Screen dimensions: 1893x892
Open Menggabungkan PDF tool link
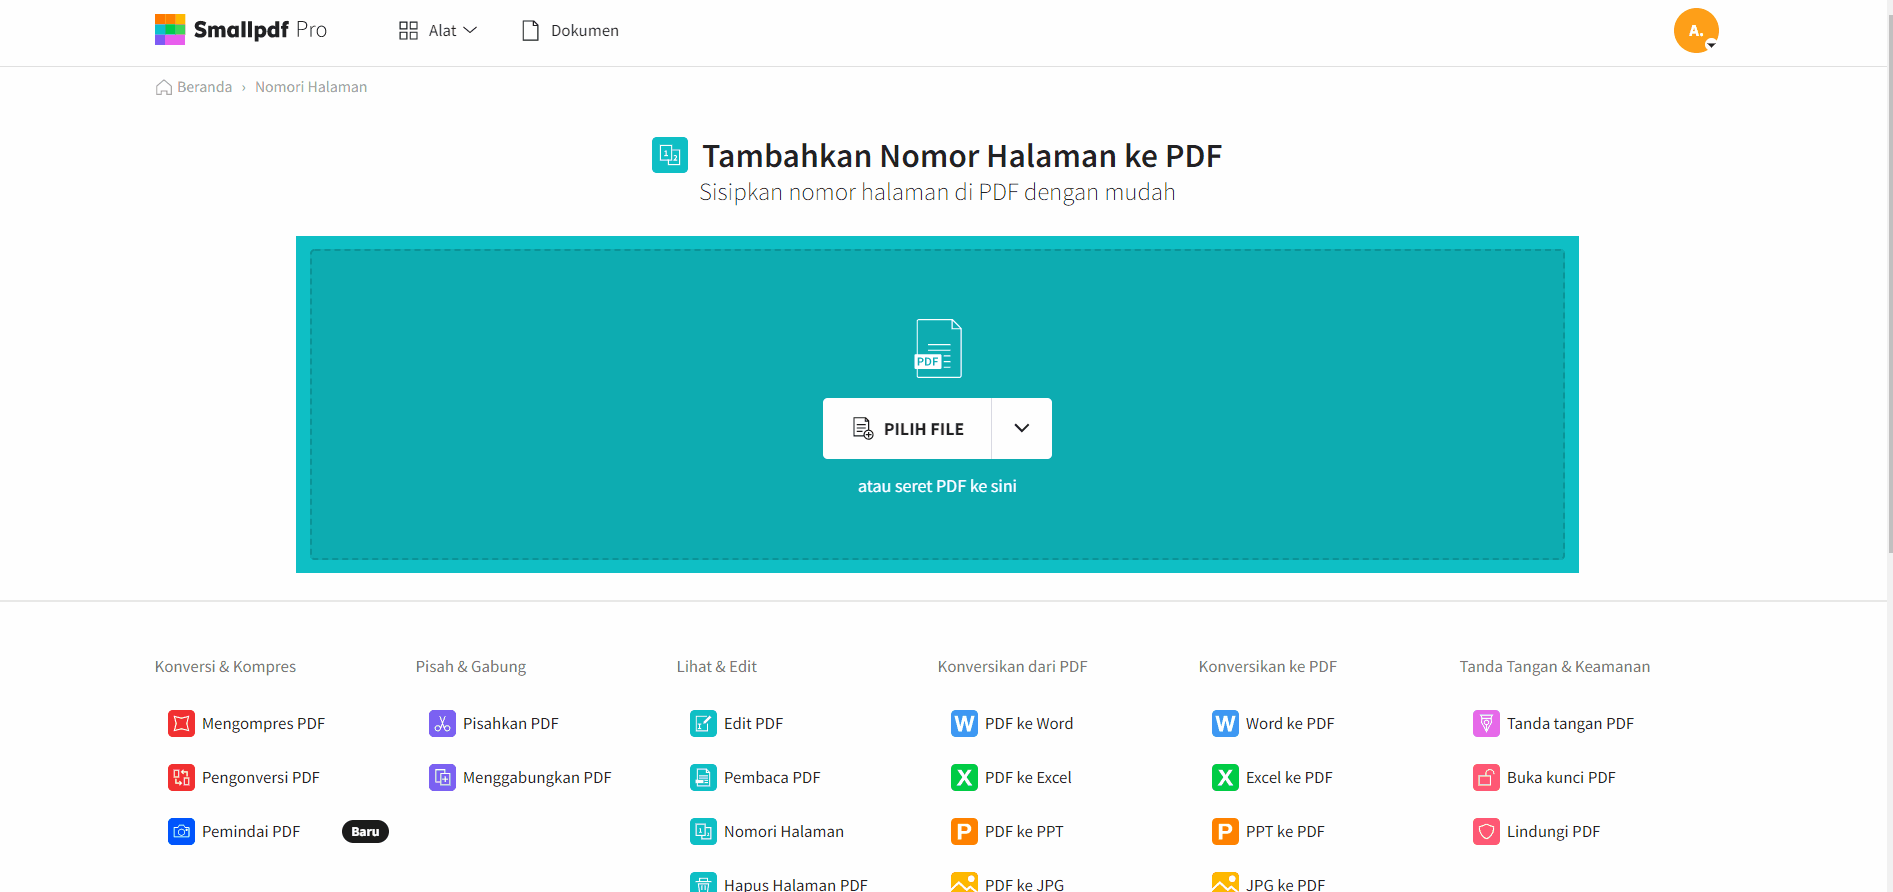click(x=537, y=777)
